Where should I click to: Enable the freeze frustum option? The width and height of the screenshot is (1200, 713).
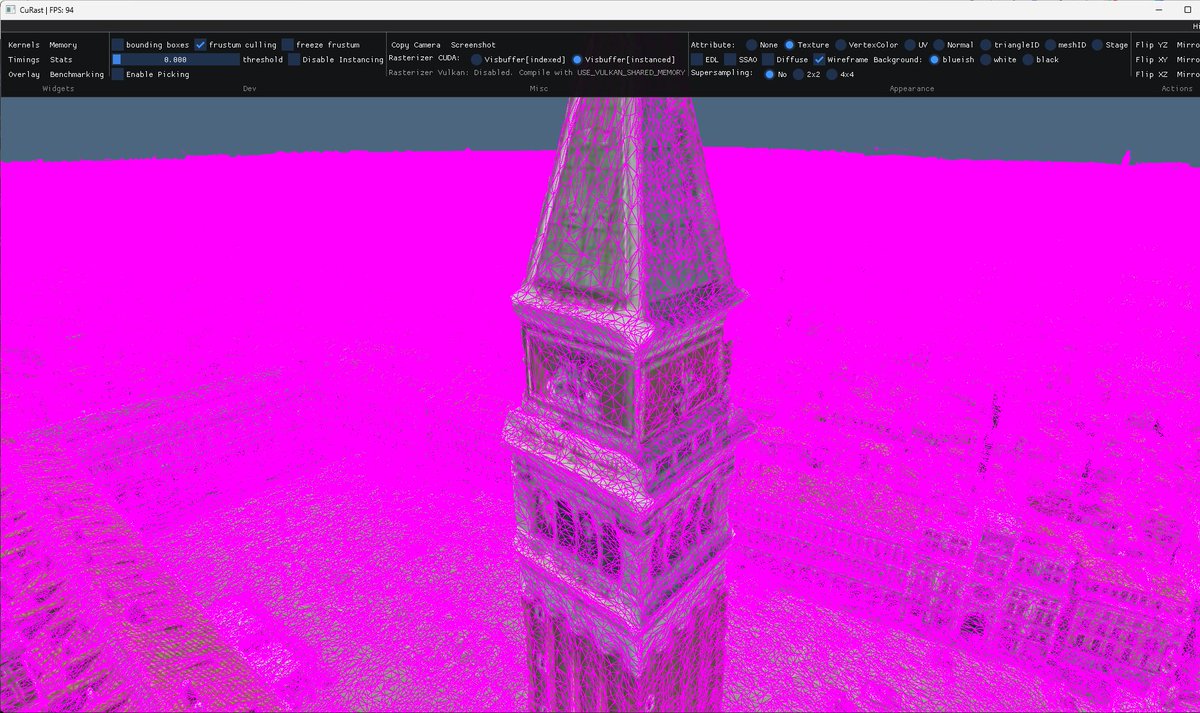coord(288,44)
